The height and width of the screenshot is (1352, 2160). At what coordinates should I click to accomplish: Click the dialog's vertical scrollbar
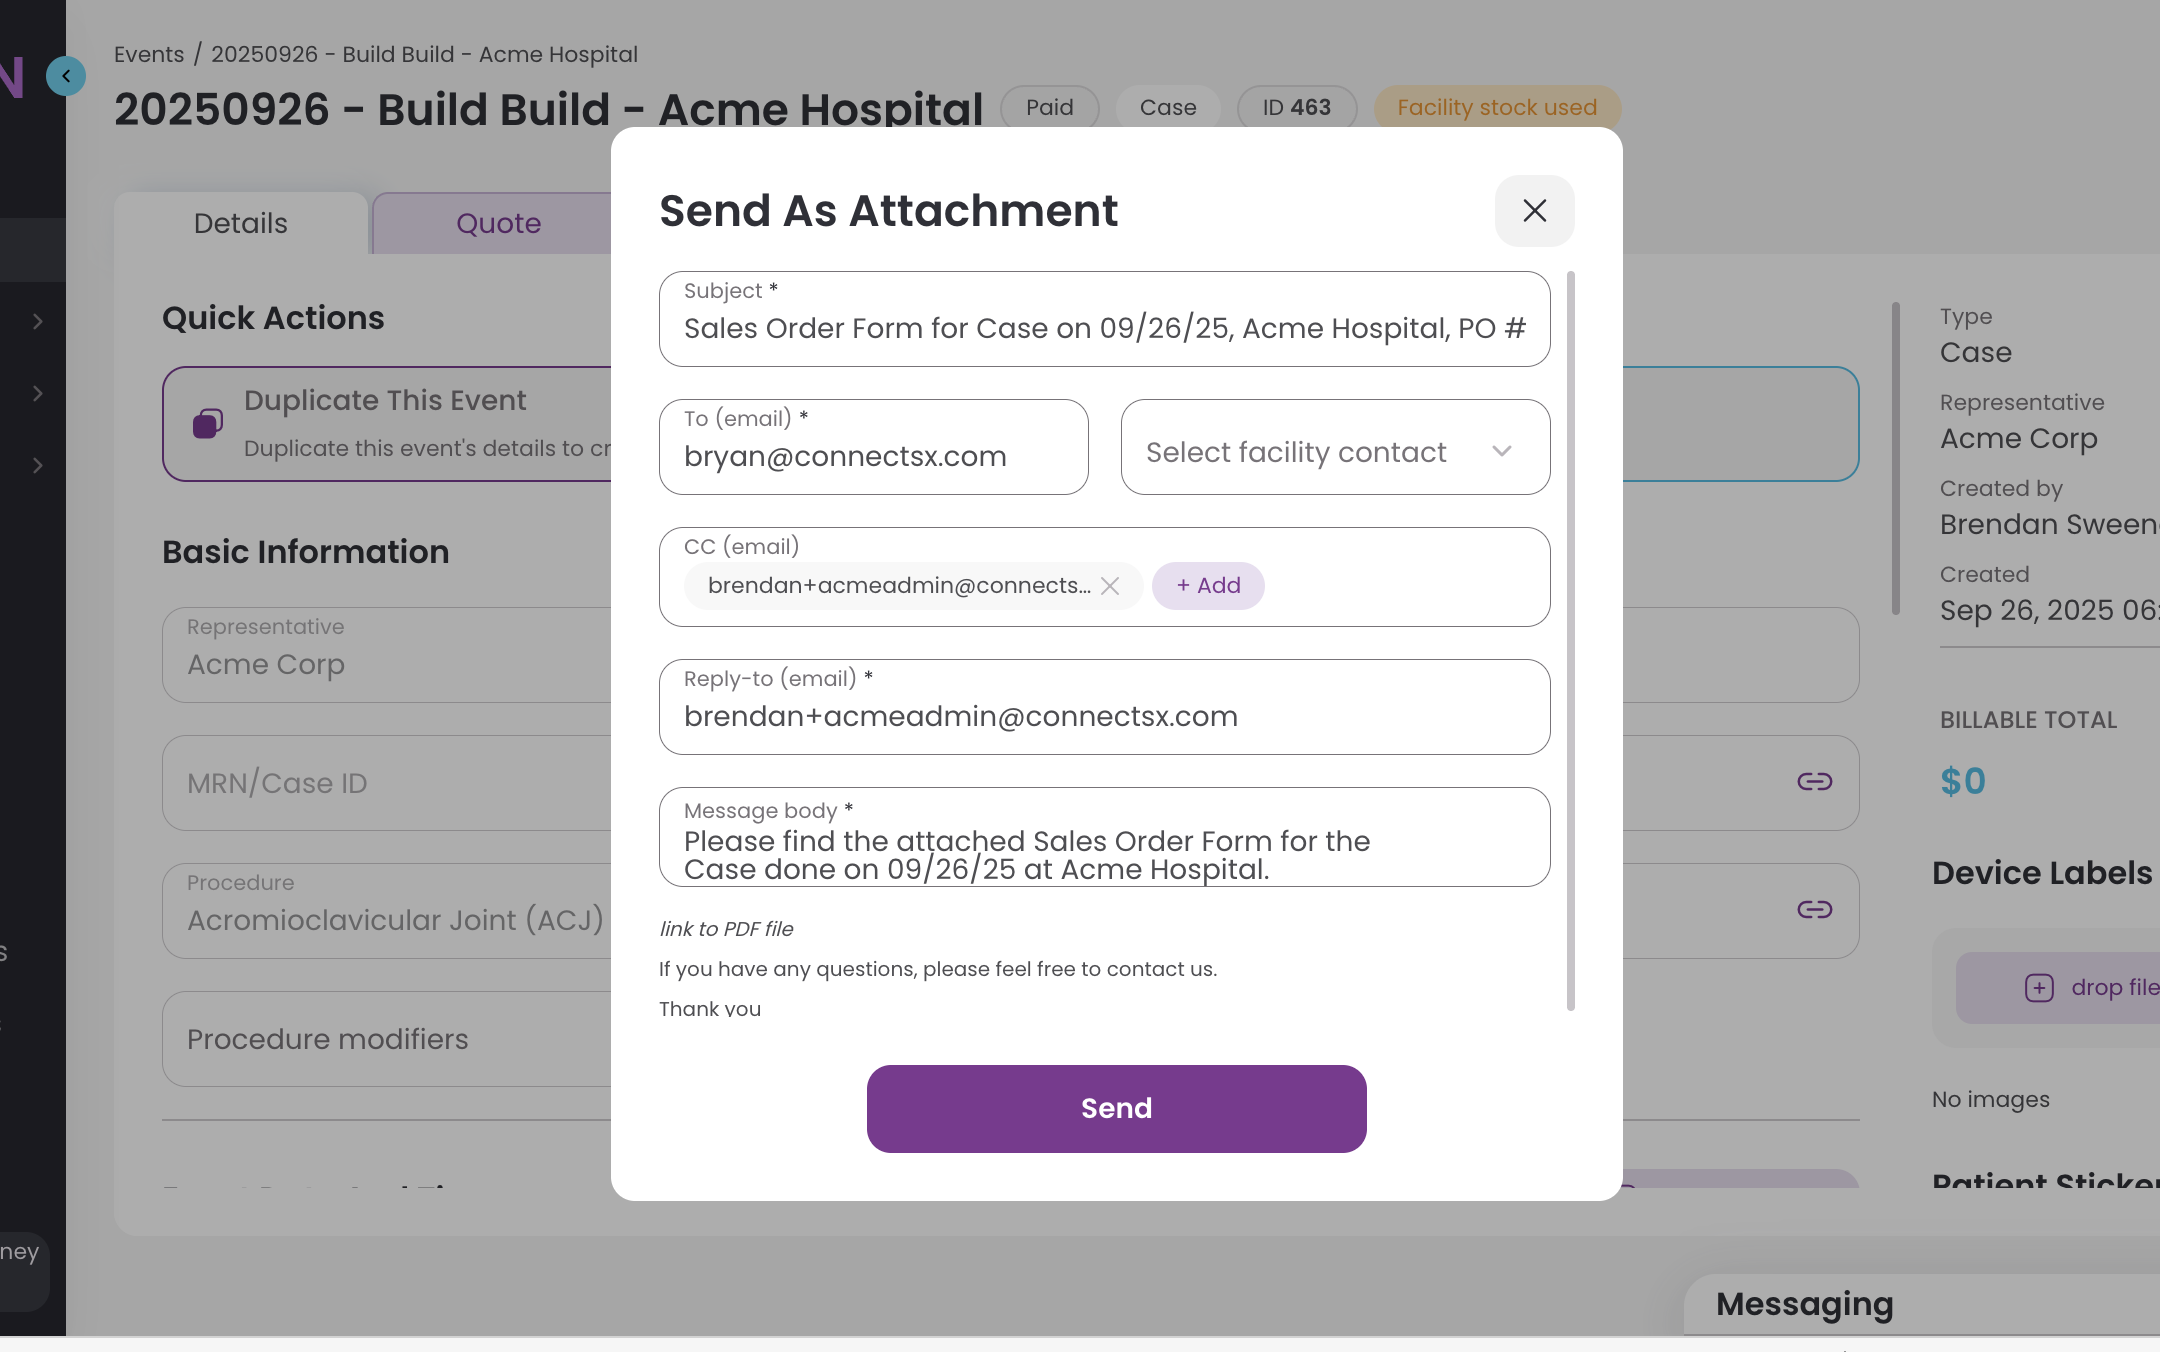(1570, 640)
